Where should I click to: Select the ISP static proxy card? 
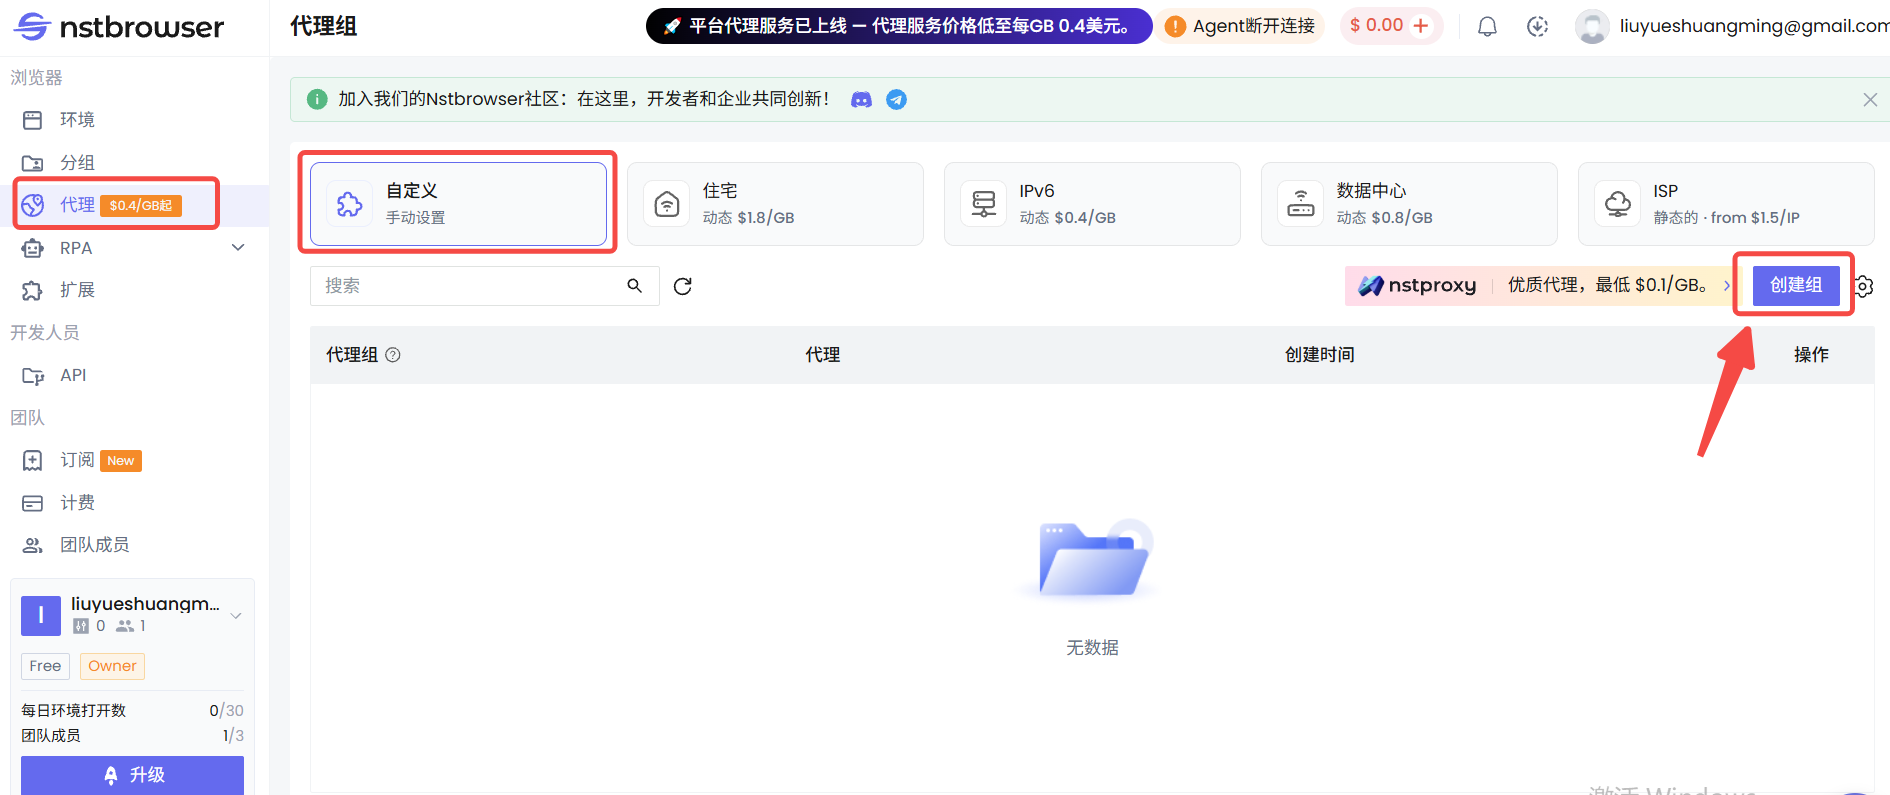tap(1726, 204)
